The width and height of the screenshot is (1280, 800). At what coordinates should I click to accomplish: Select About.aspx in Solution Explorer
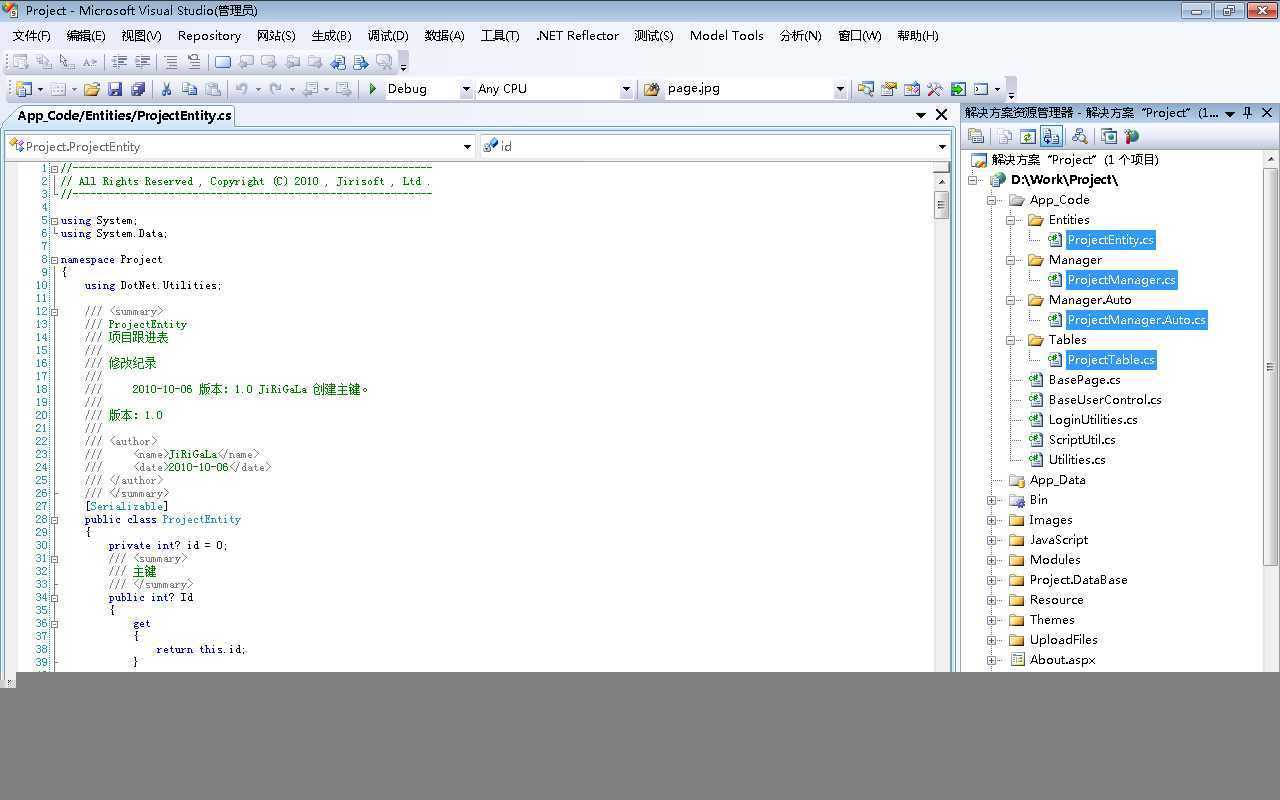point(1062,660)
